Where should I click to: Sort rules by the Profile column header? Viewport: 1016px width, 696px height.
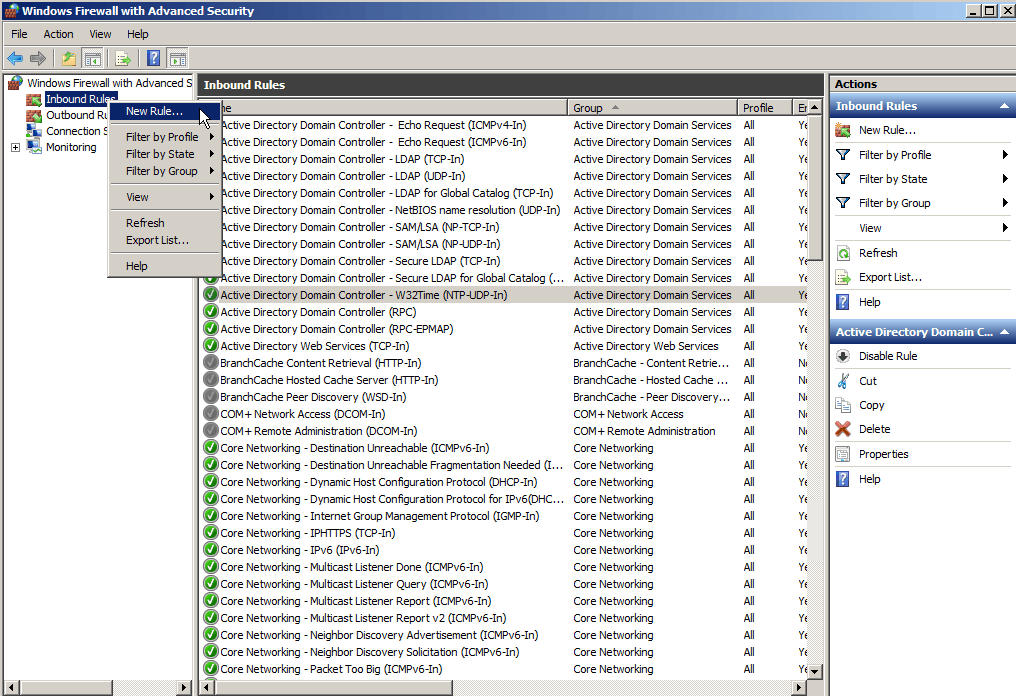[765, 108]
